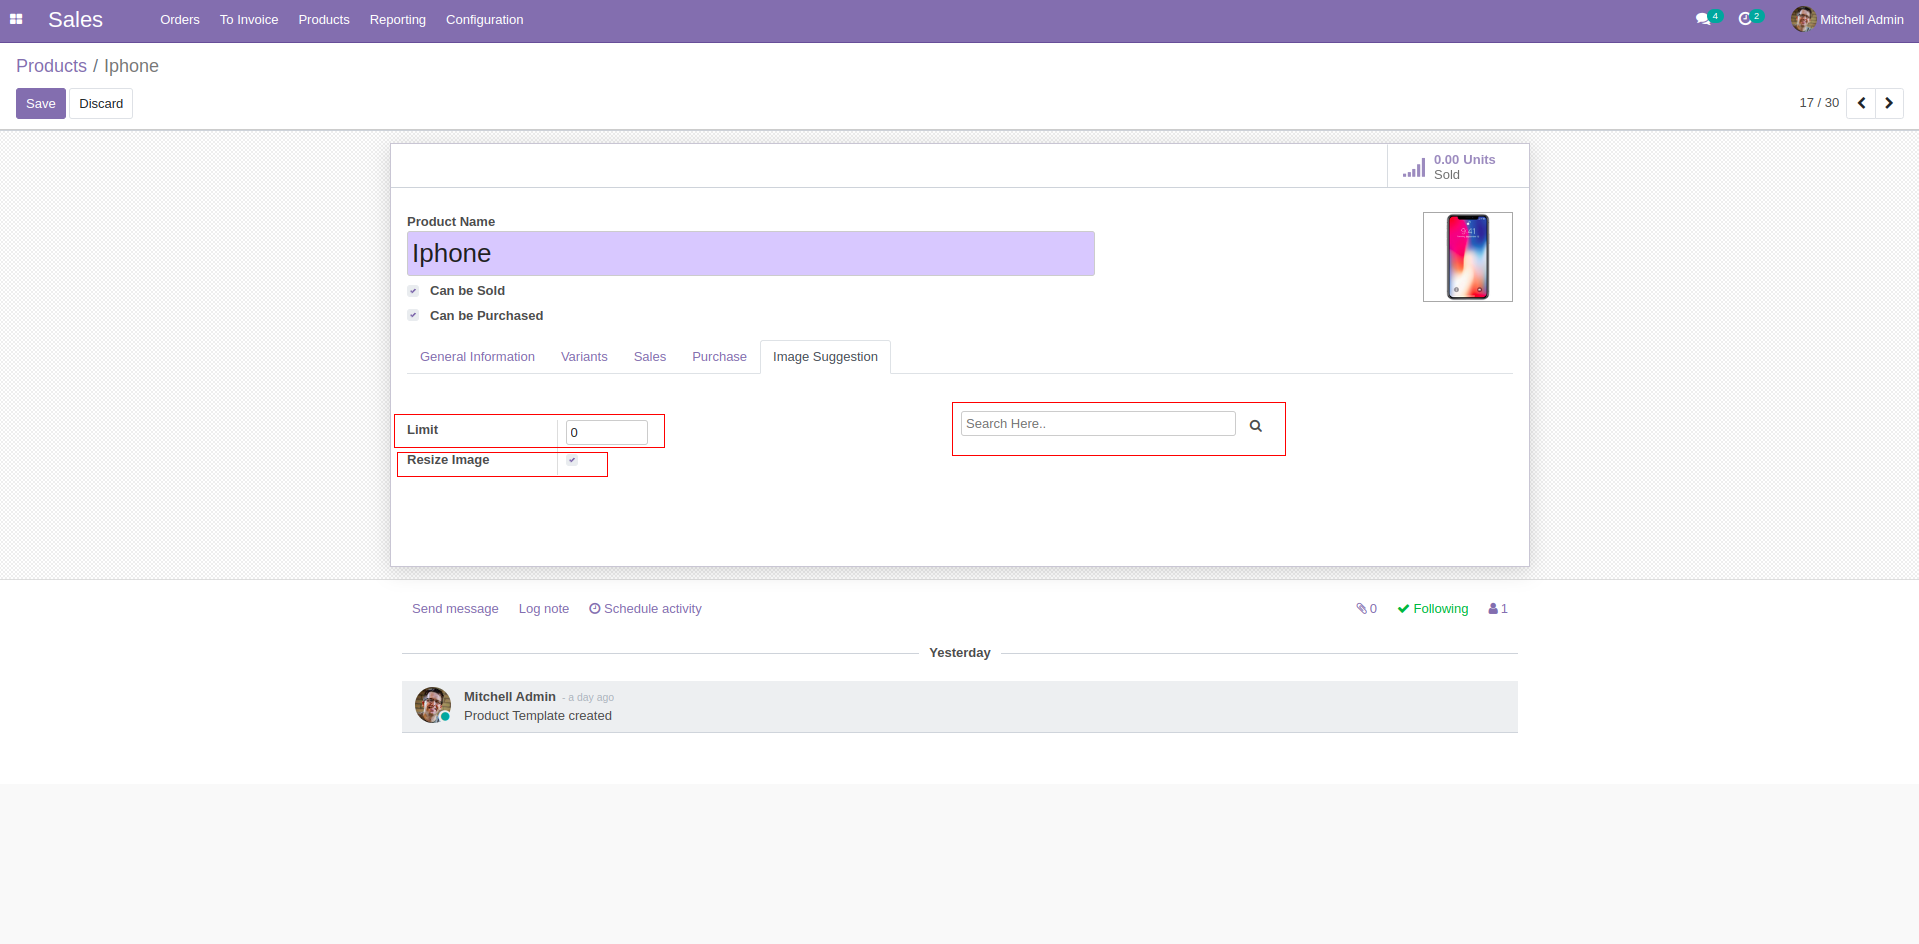Click Log note in chatter
1919x944 pixels.
(544, 609)
